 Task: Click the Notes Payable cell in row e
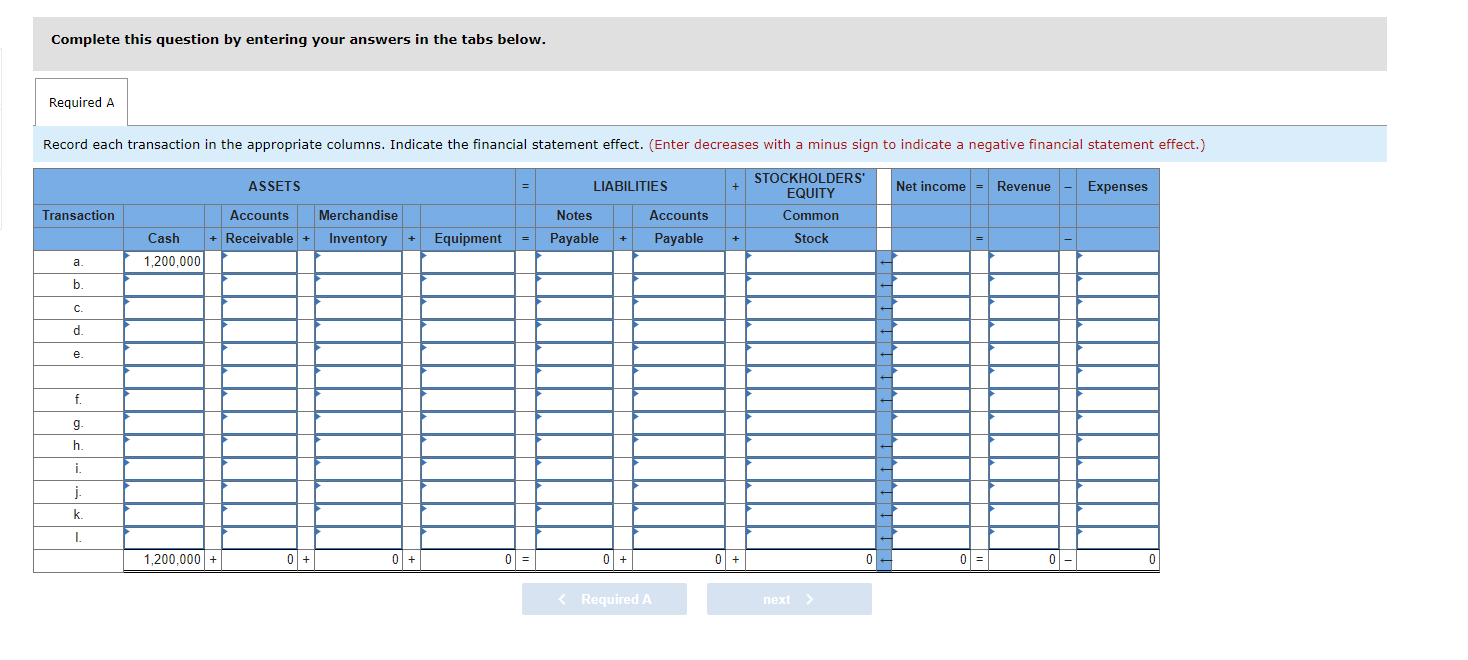[575, 353]
